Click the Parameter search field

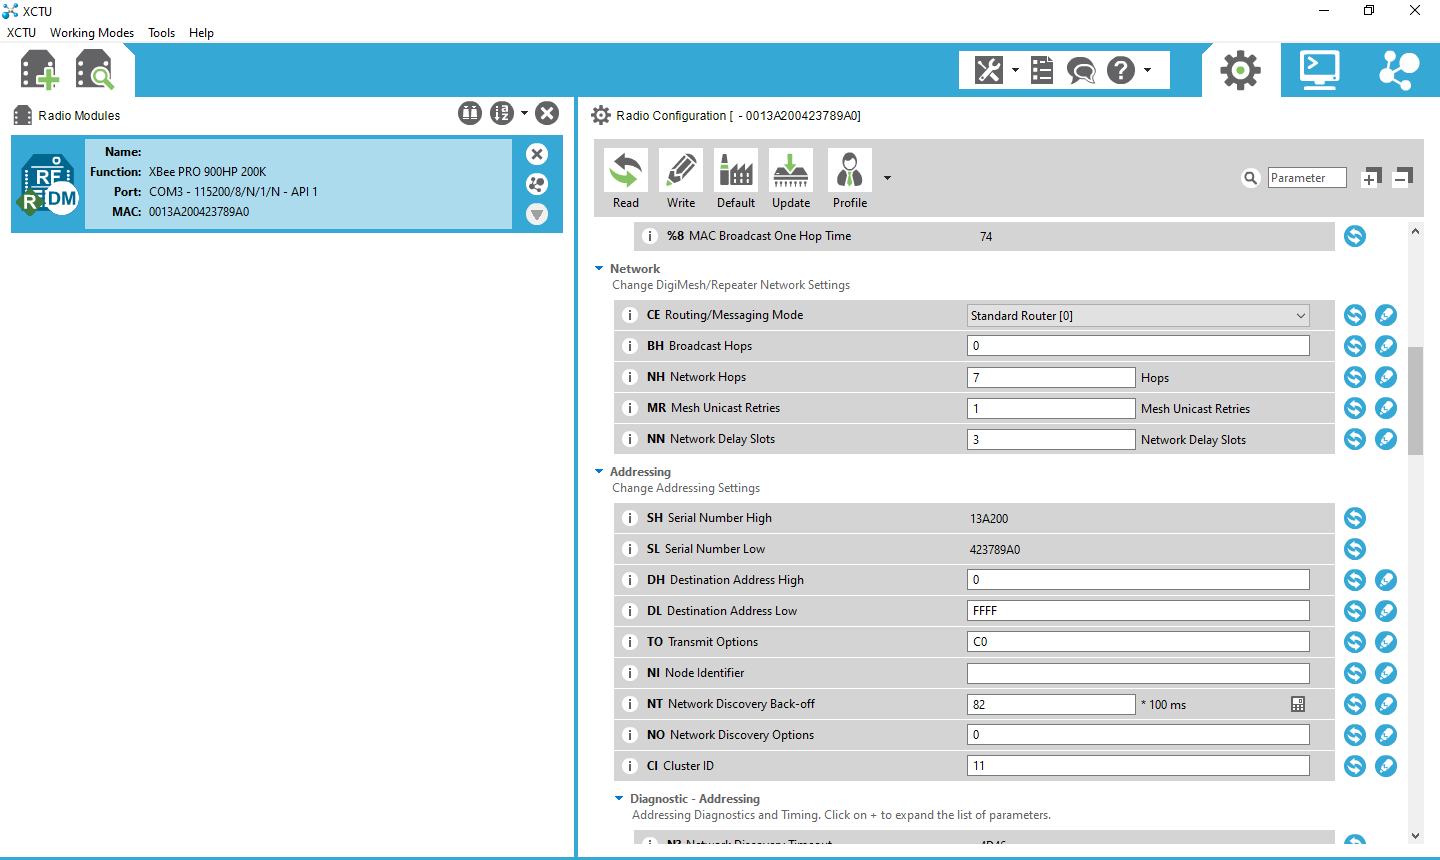point(1306,178)
